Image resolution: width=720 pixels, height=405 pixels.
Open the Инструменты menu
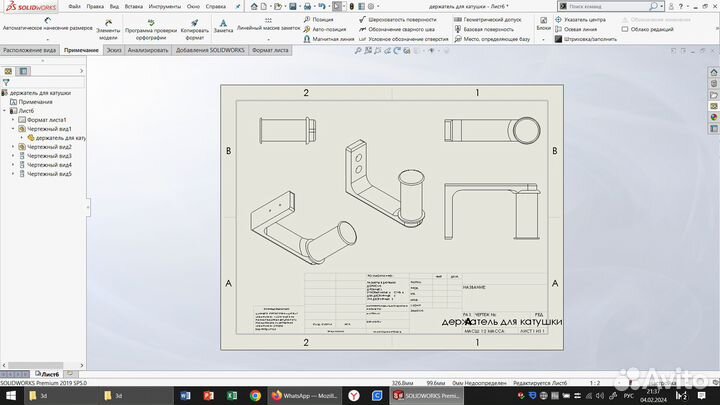click(x=164, y=6)
